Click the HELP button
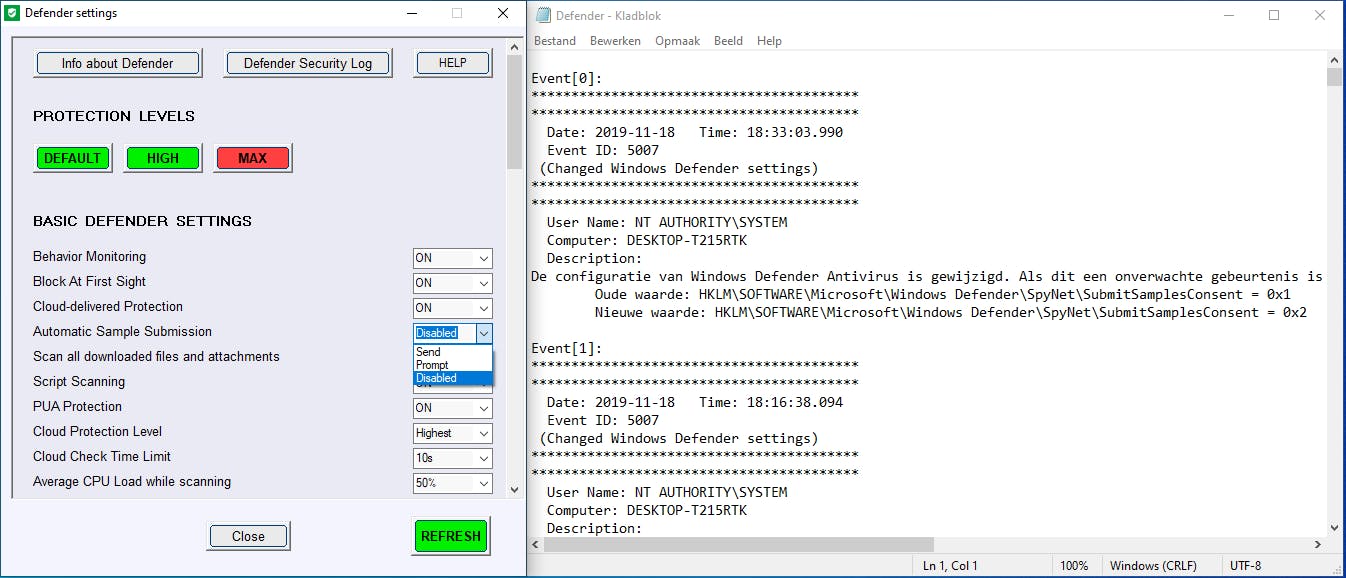 click(453, 63)
